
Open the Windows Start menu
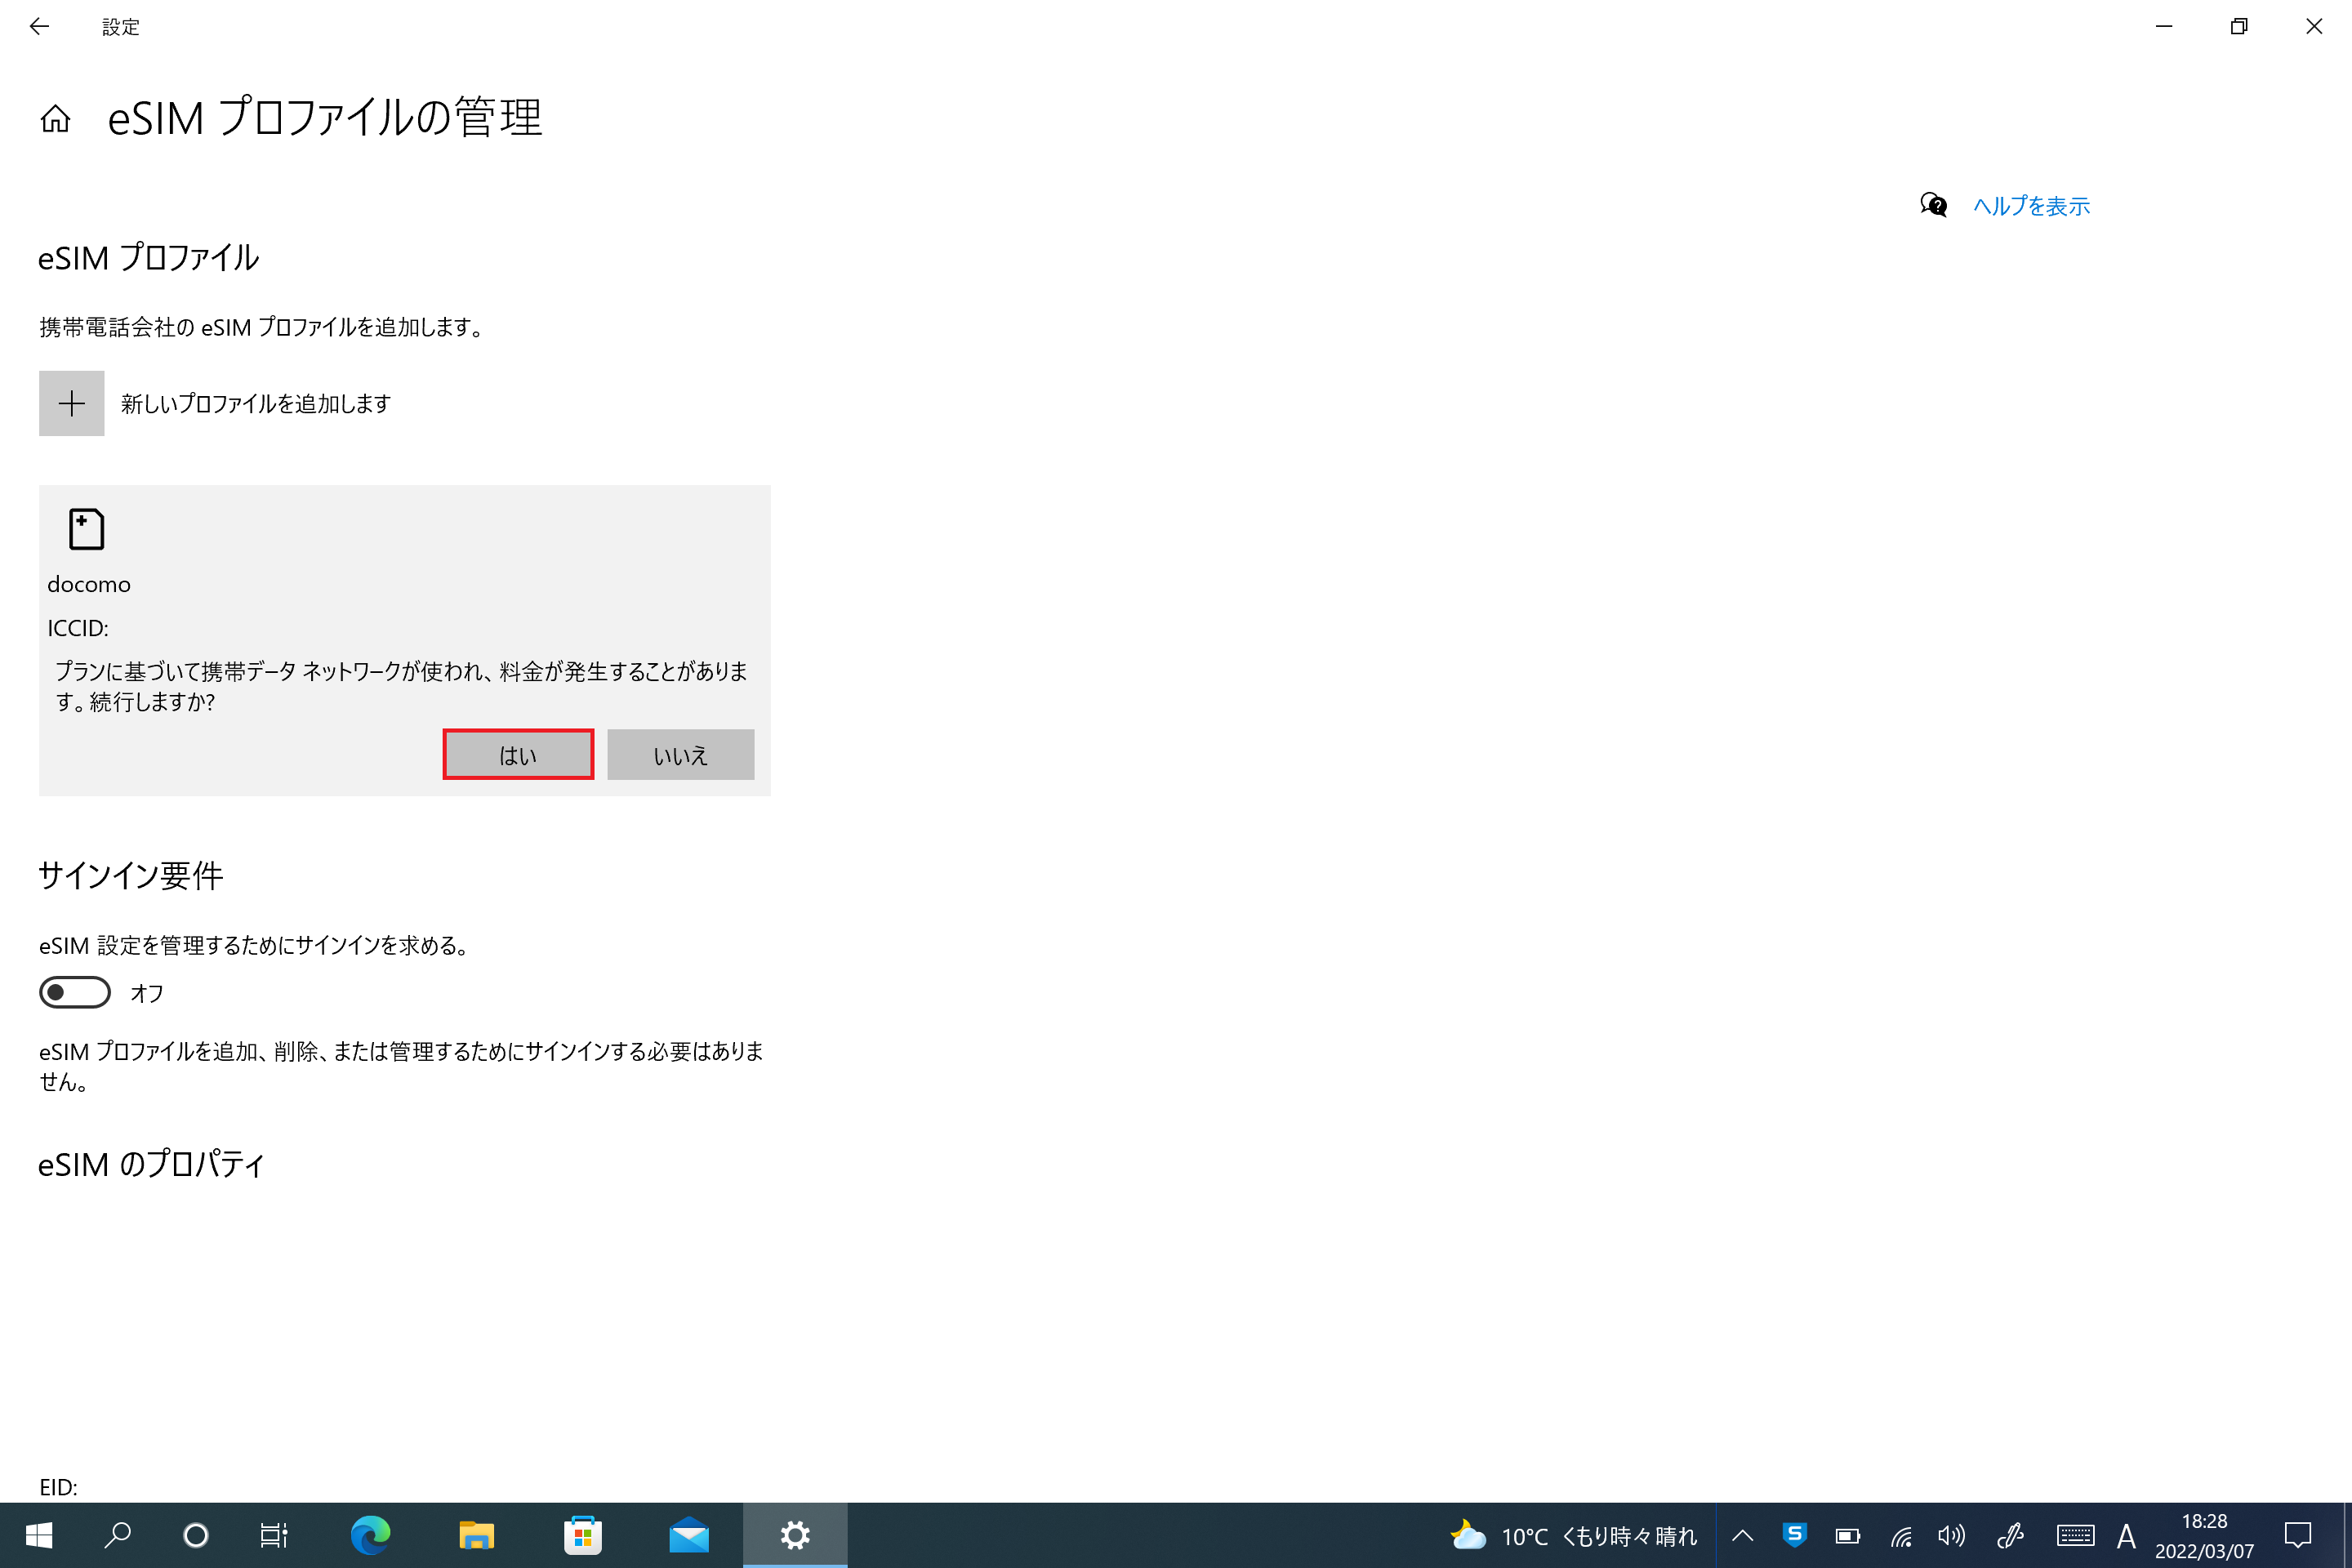tap(38, 1535)
